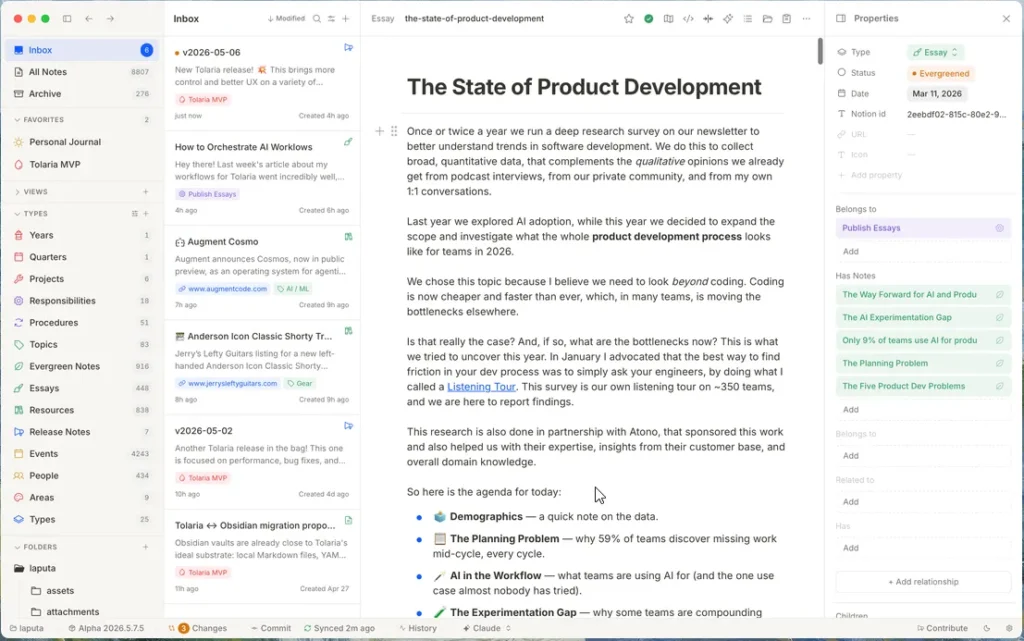Click the sparkle AI icon in editor toolbar
Viewport: 1024px width, 641px height.
[728, 19]
